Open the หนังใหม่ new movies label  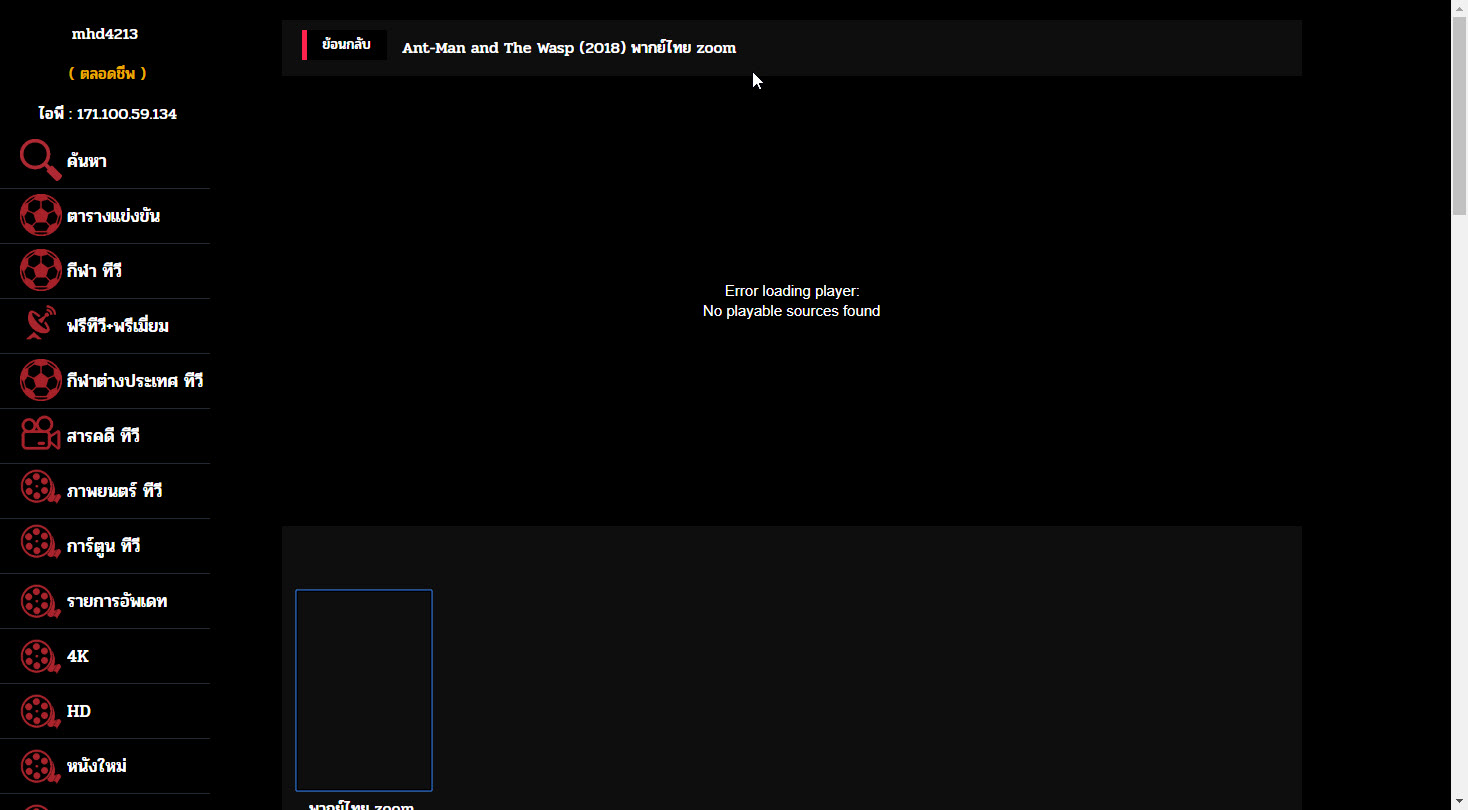point(96,766)
